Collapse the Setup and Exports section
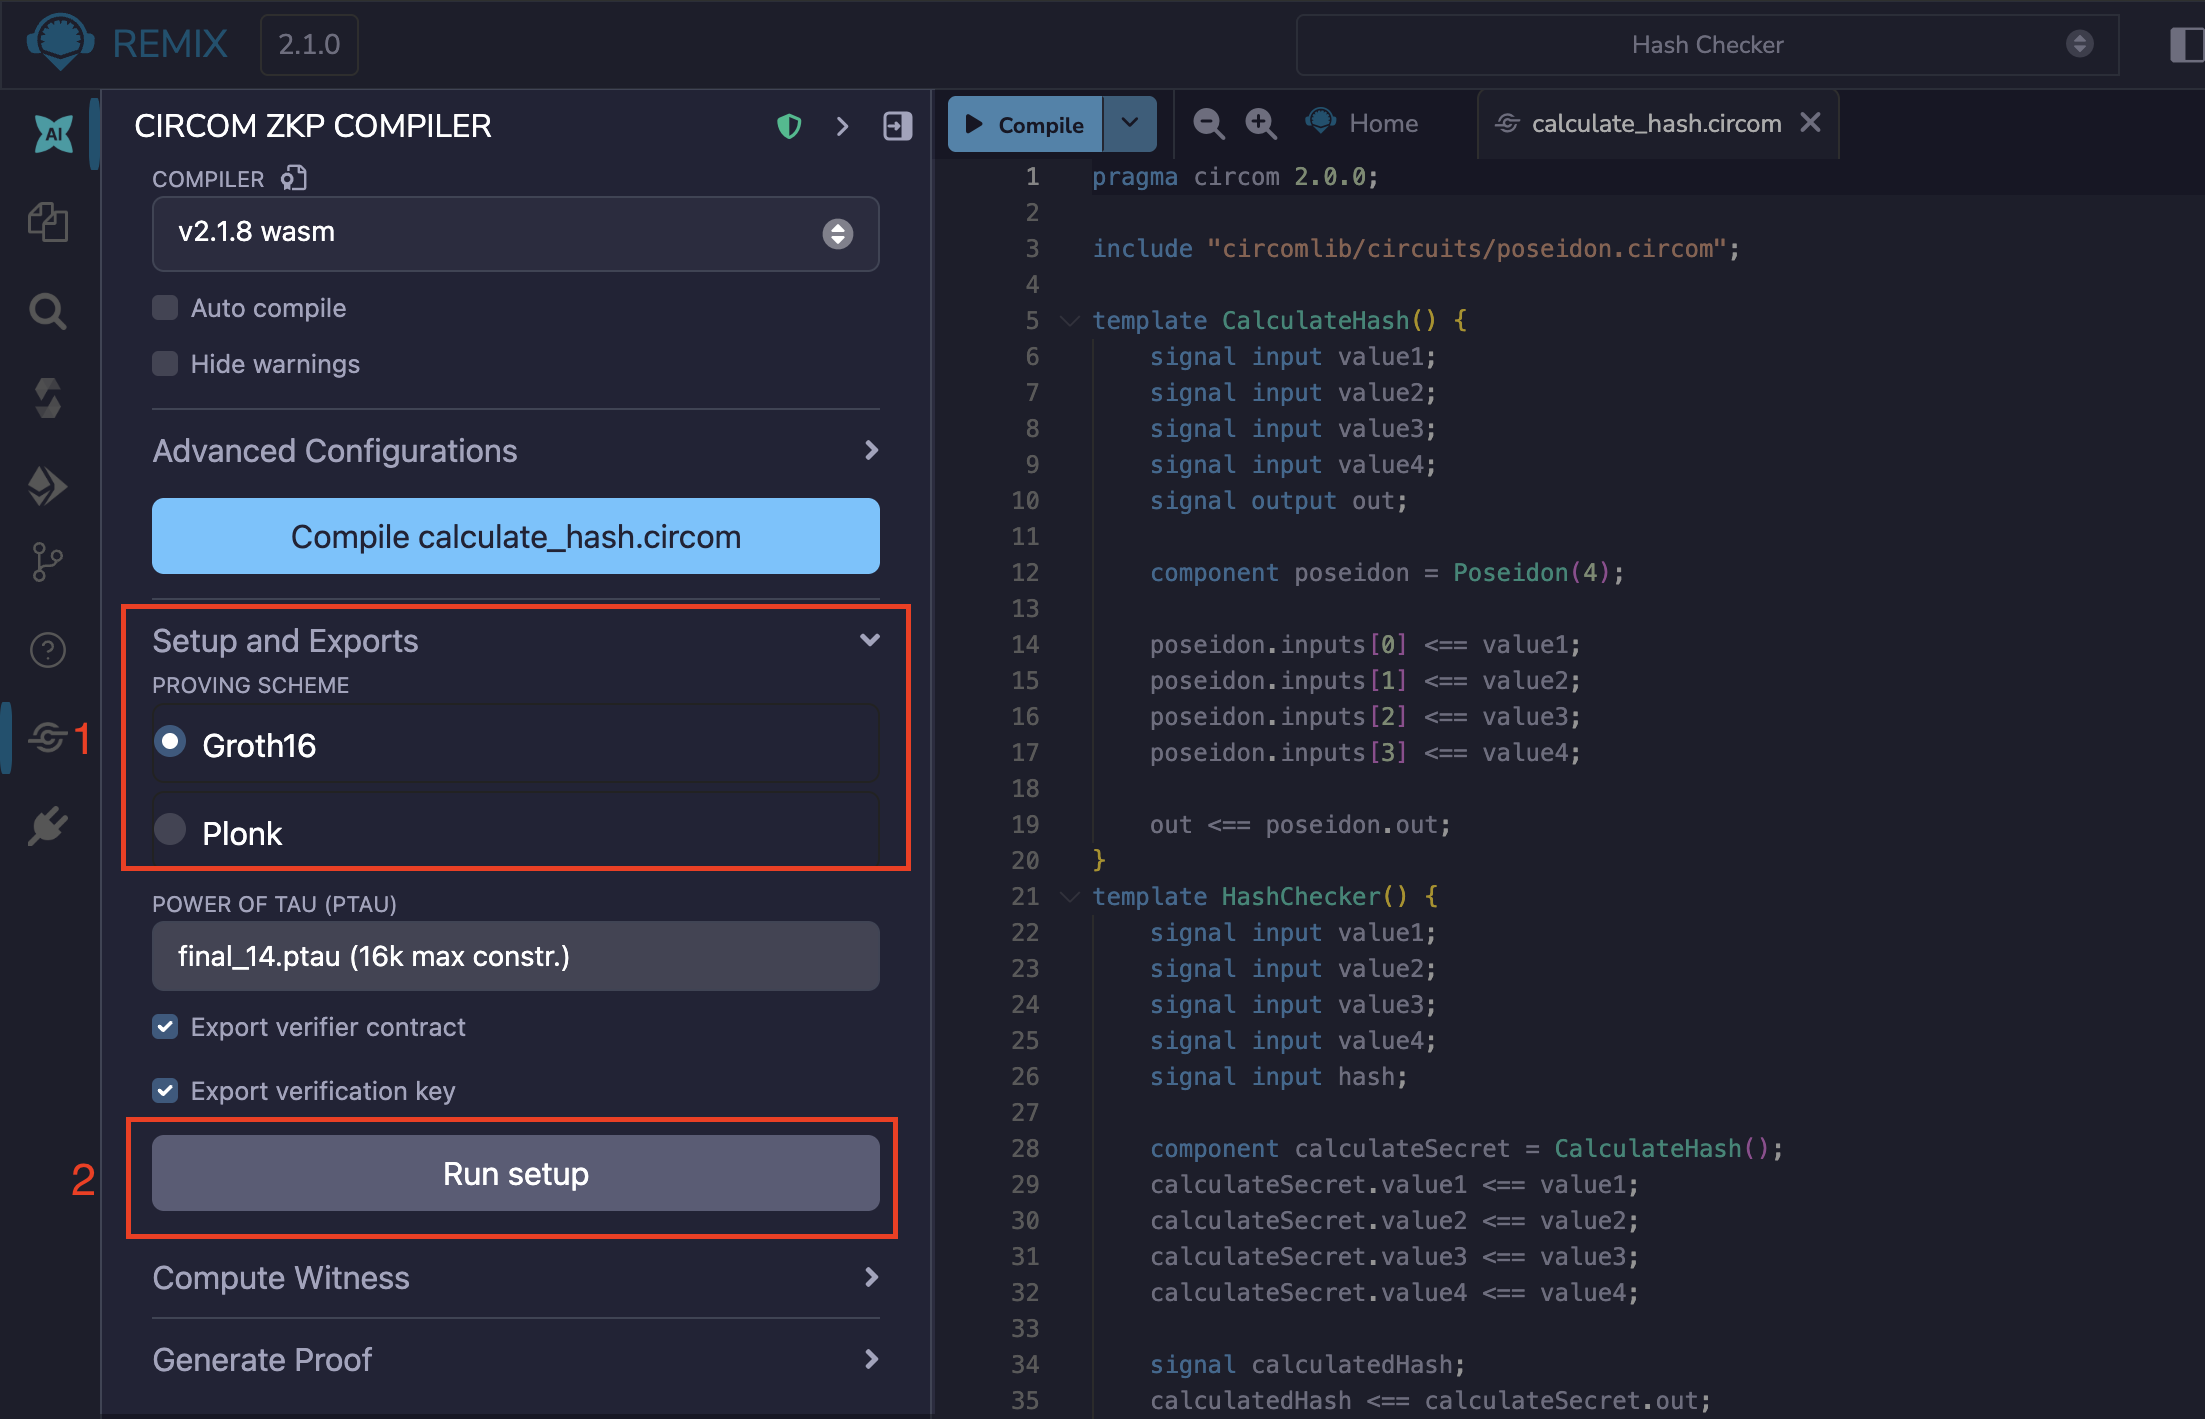 (516, 641)
